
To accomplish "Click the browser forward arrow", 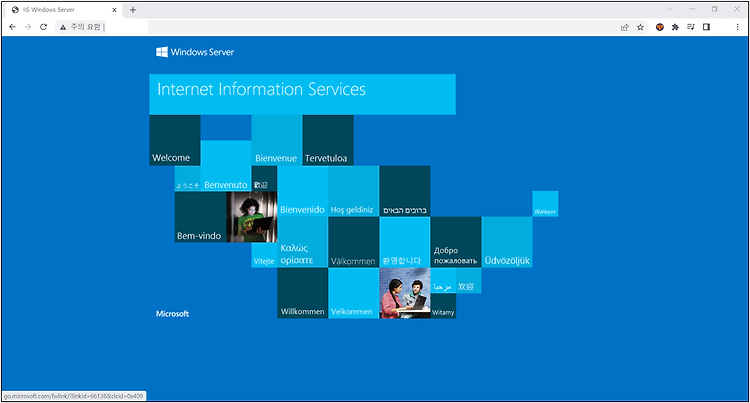I will [28, 27].
